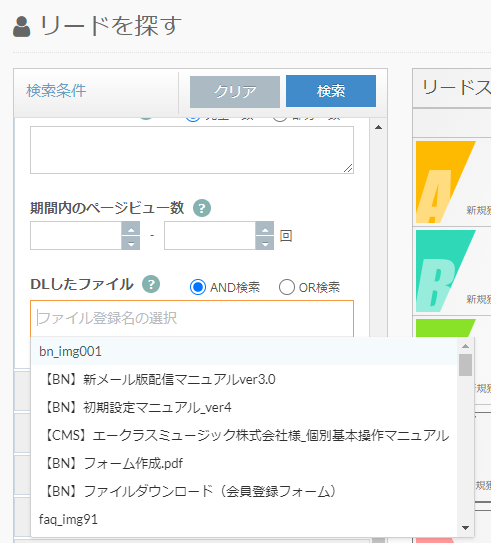Select the AND検索 radio button
This screenshot has height=543, width=491.
click(x=198, y=287)
